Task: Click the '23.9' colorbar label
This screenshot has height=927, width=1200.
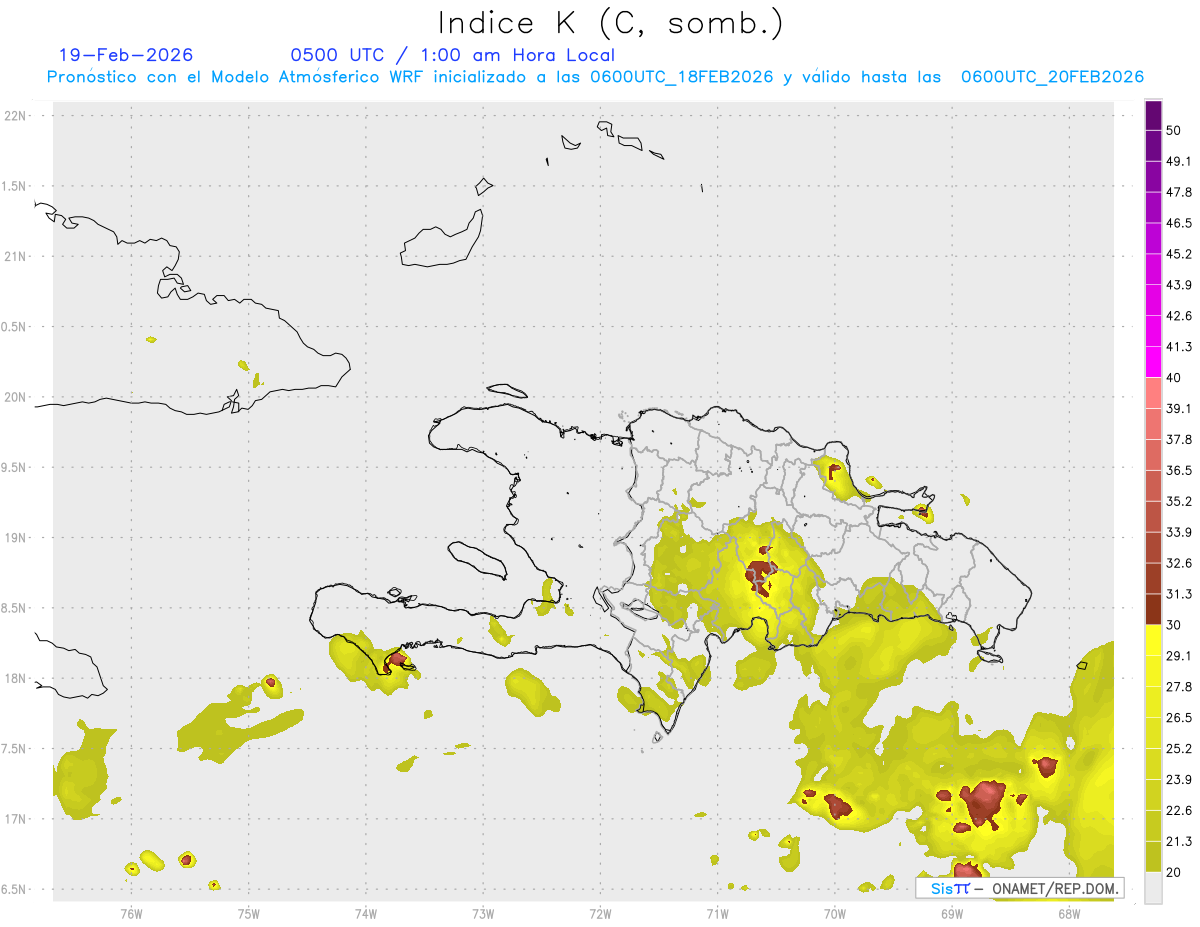Action: coord(1179,780)
